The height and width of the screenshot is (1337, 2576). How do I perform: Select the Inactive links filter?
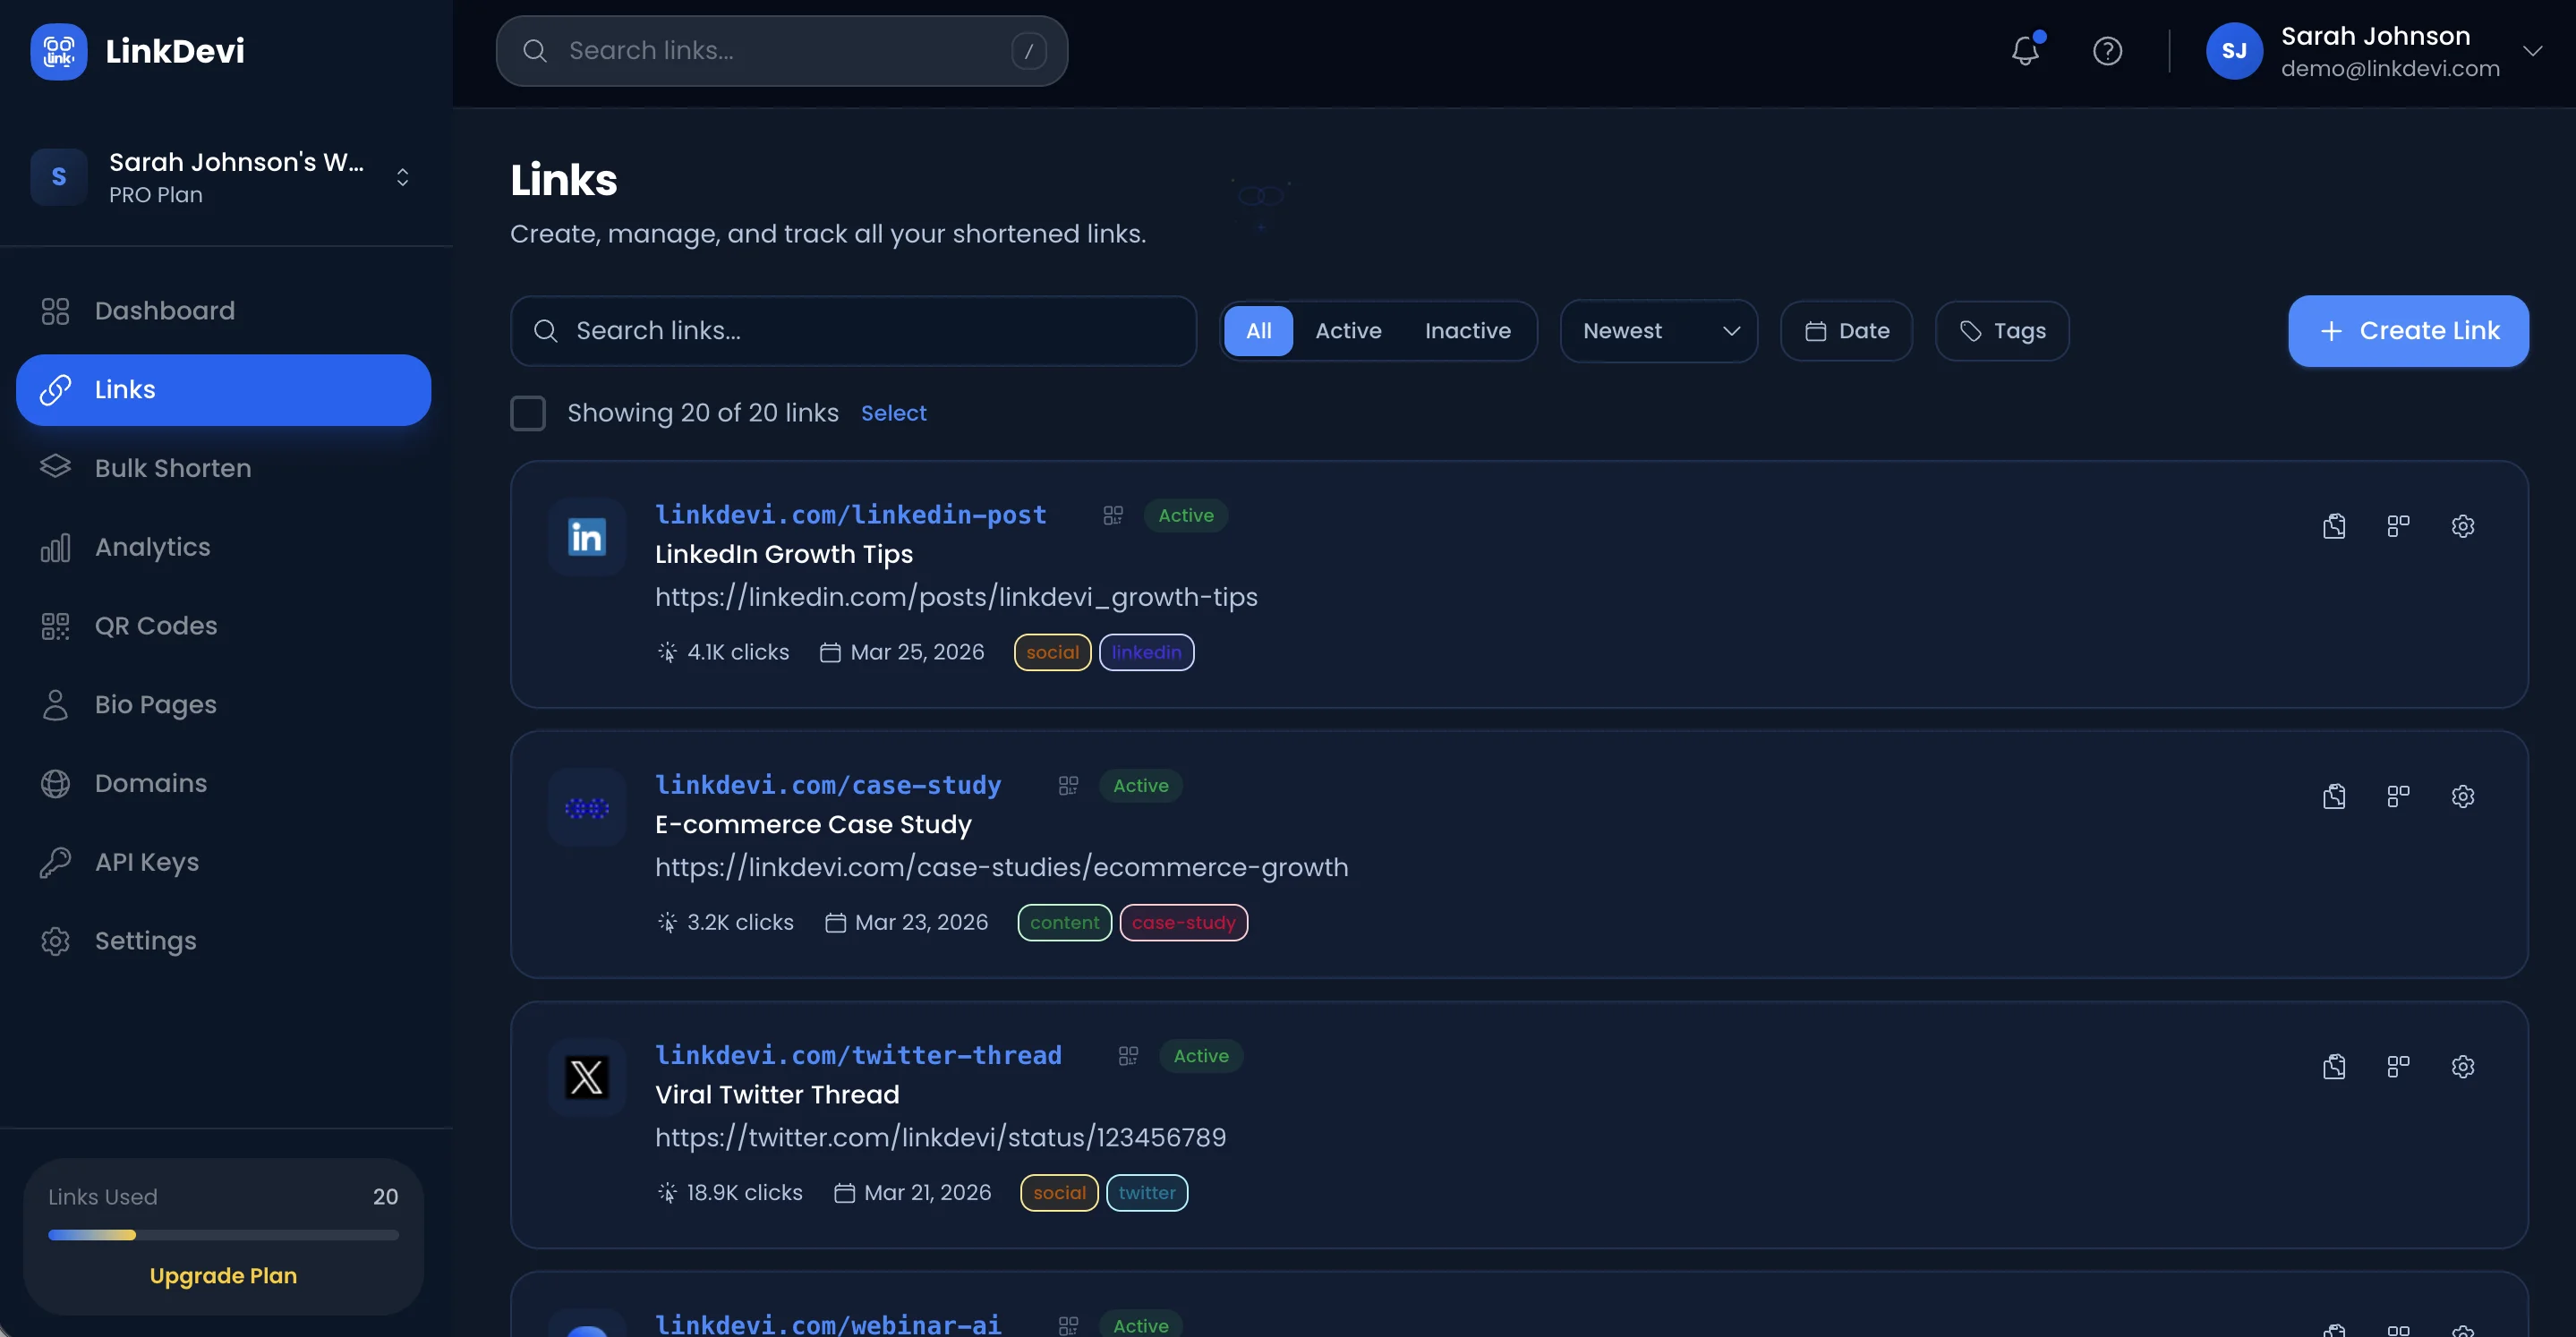pos(1467,331)
